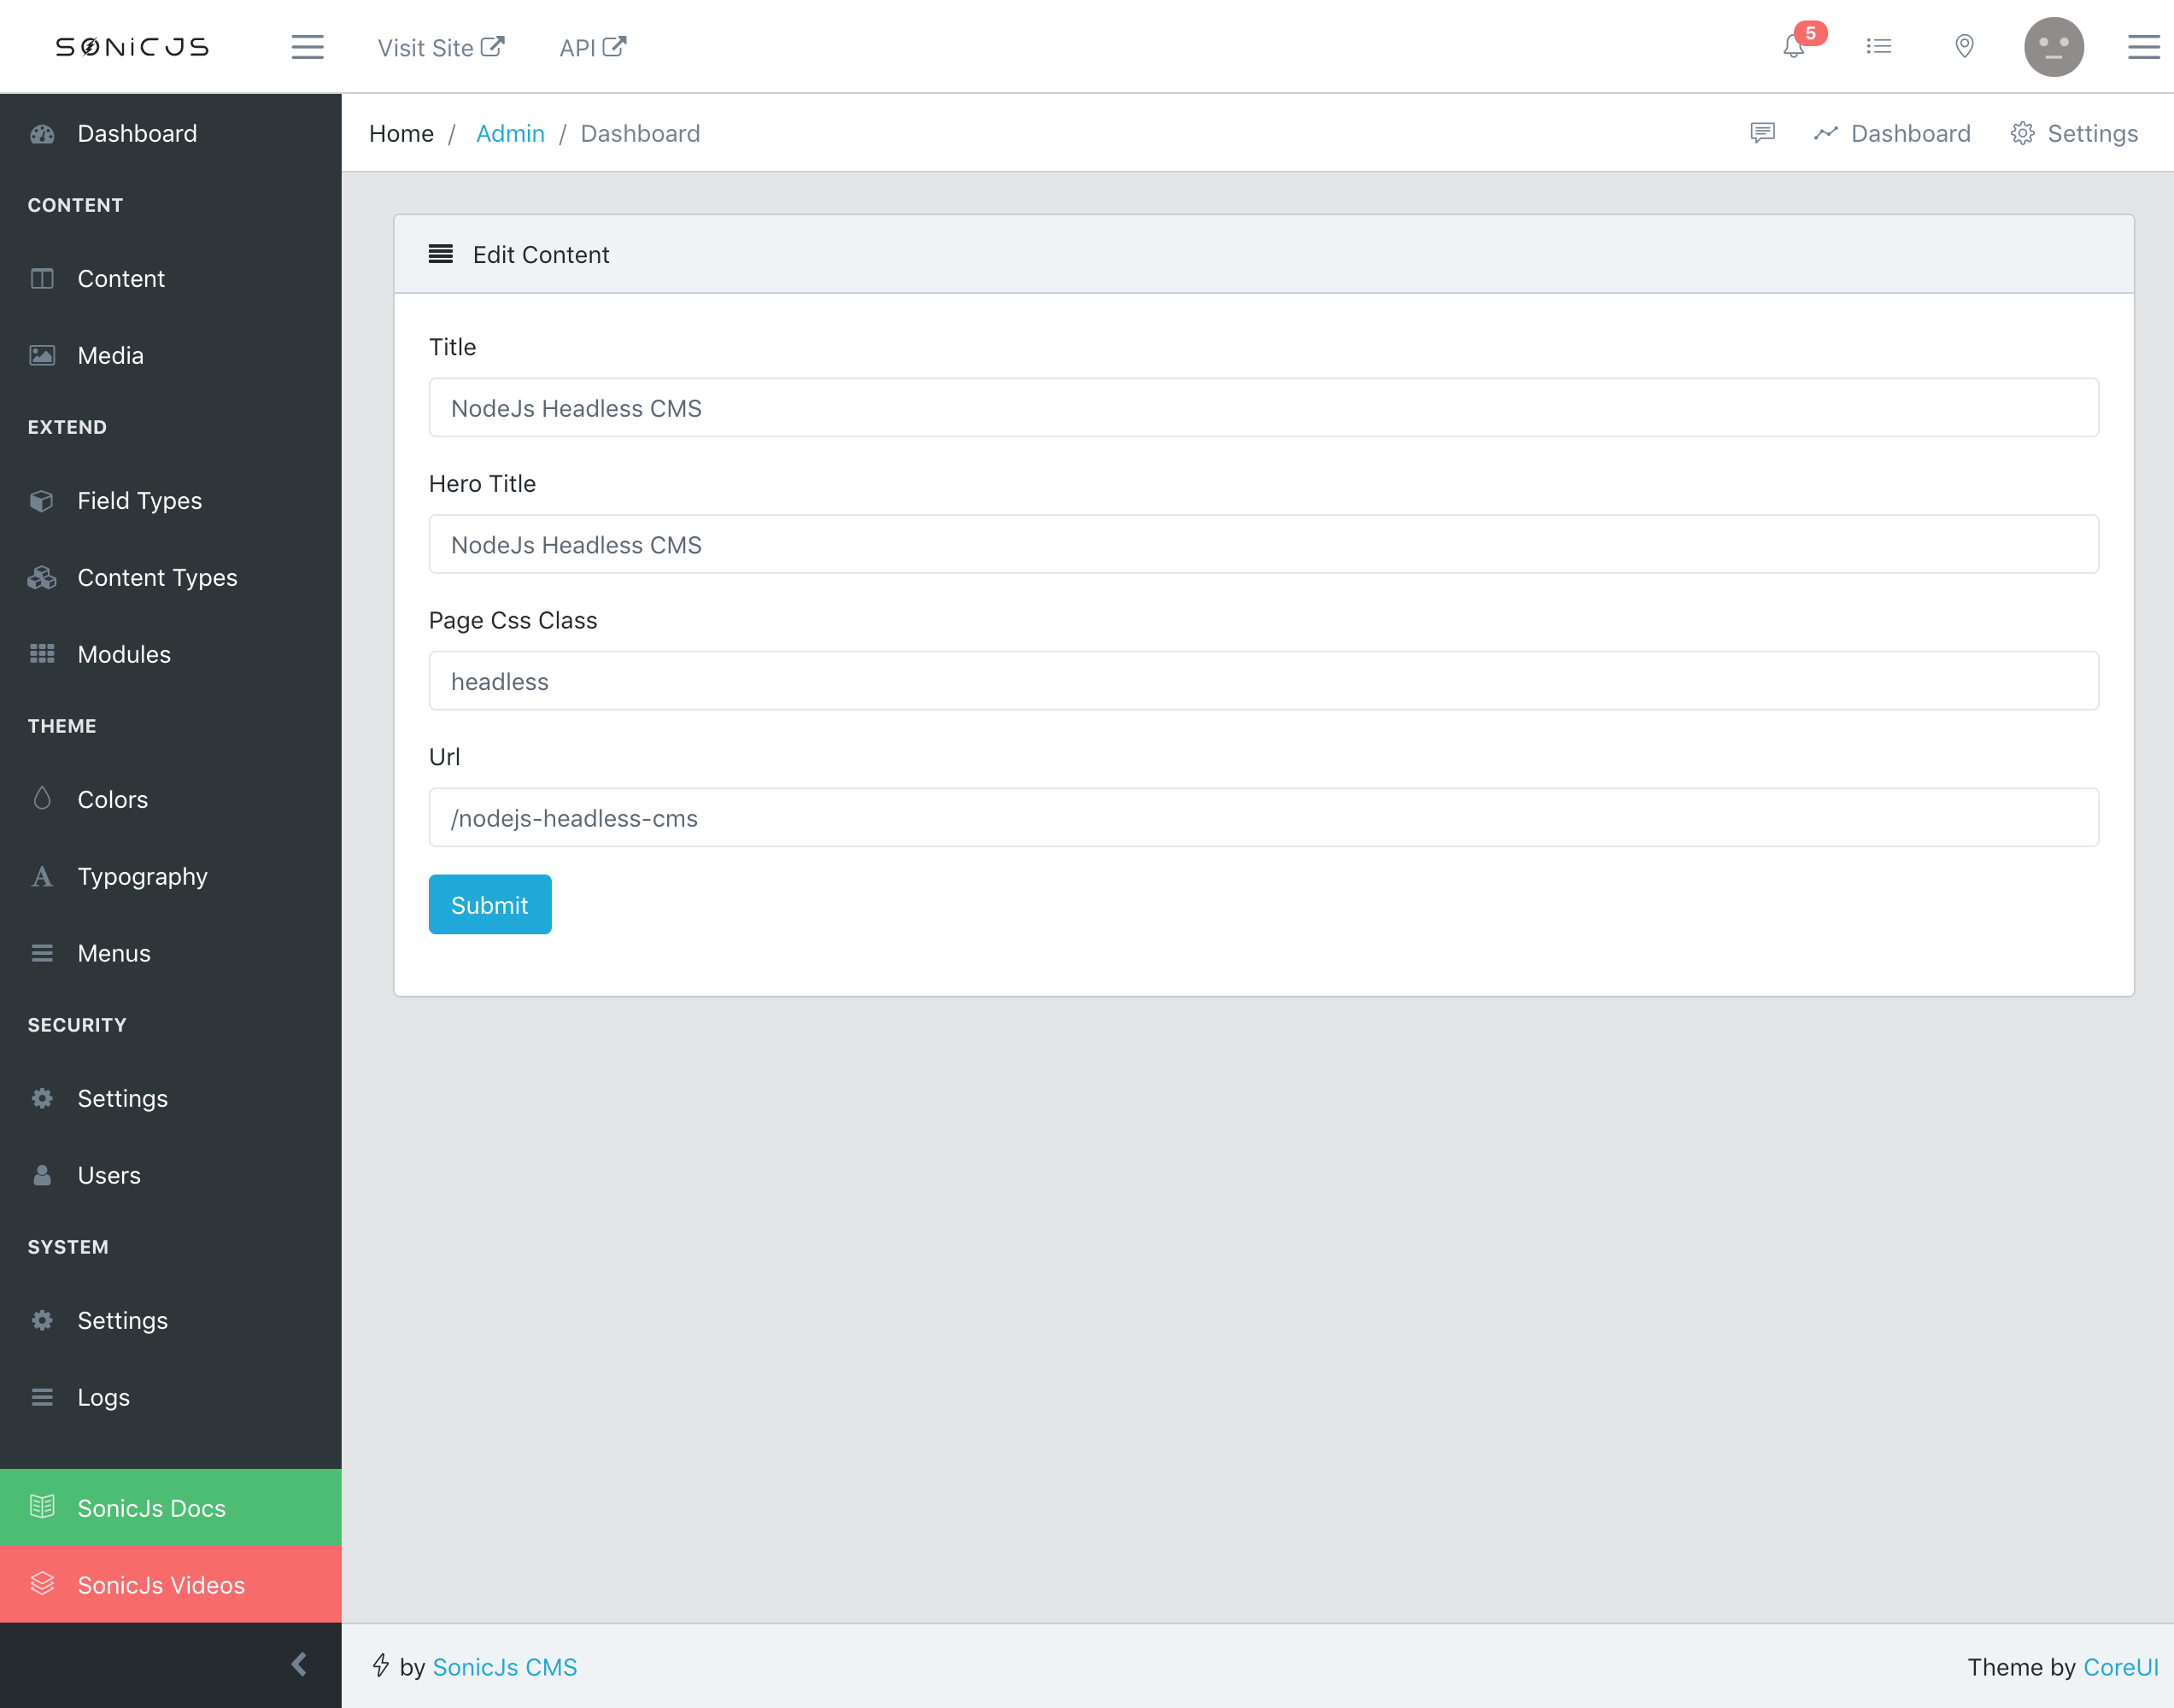
Task: Click the Logs bars icon
Action: [42, 1397]
